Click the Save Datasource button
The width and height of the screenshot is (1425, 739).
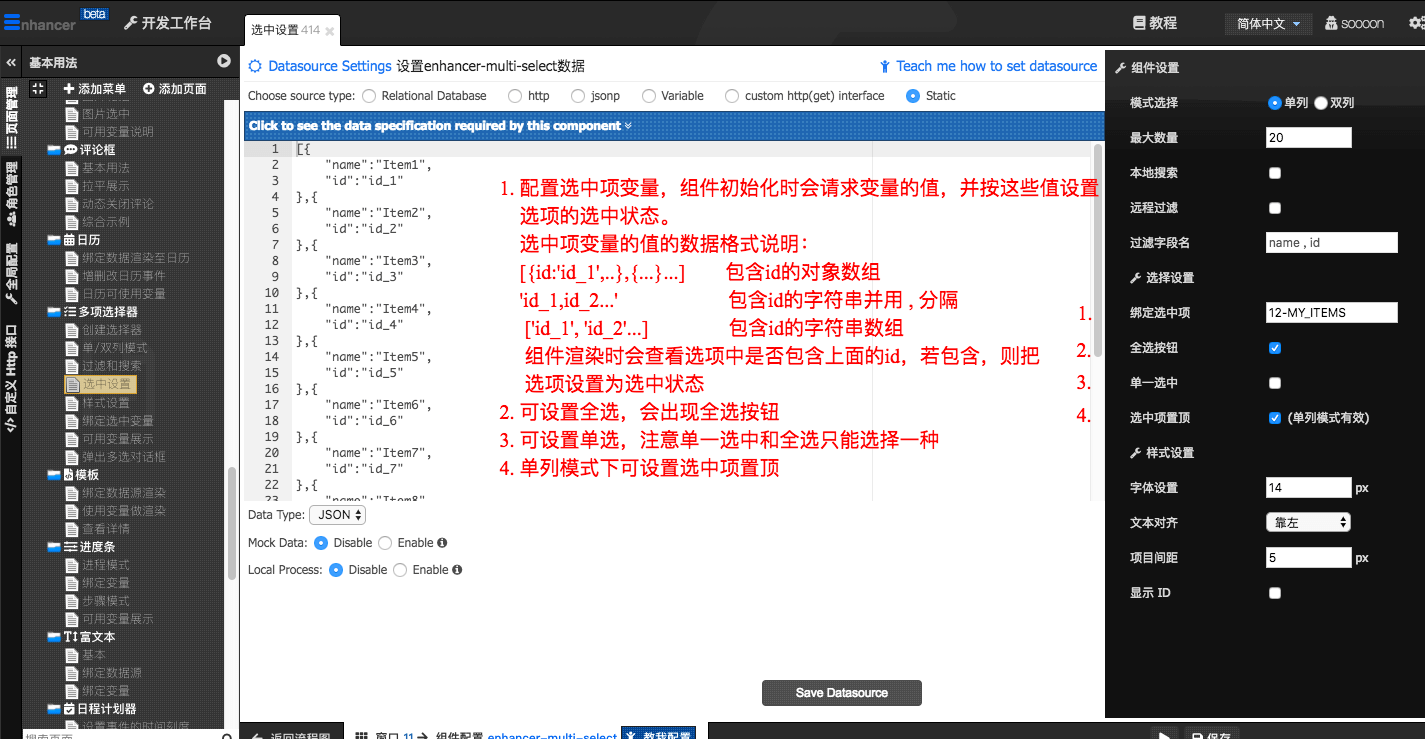841,693
